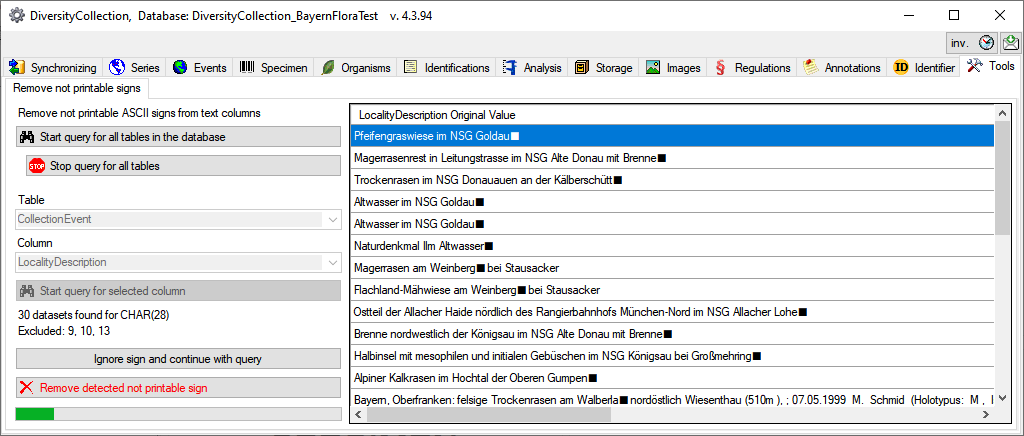Expand the Table dropdown showing CollectionEvent
The height and width of the screenshot is (436, 1024).
pos(330,219)
